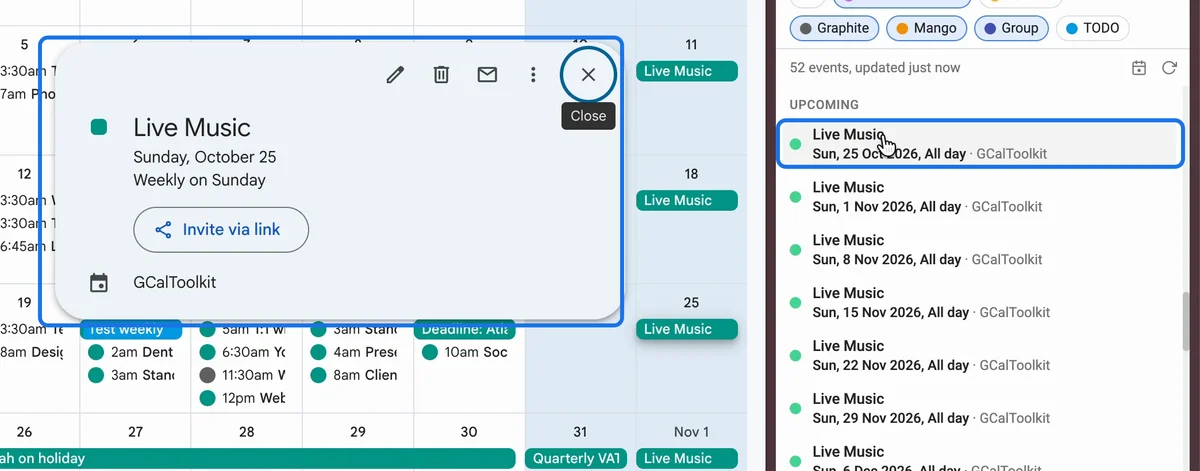The image size is (1200, 471).
Task: Open Live Music event on Nov 1
Action: click(x=687, y=458)
